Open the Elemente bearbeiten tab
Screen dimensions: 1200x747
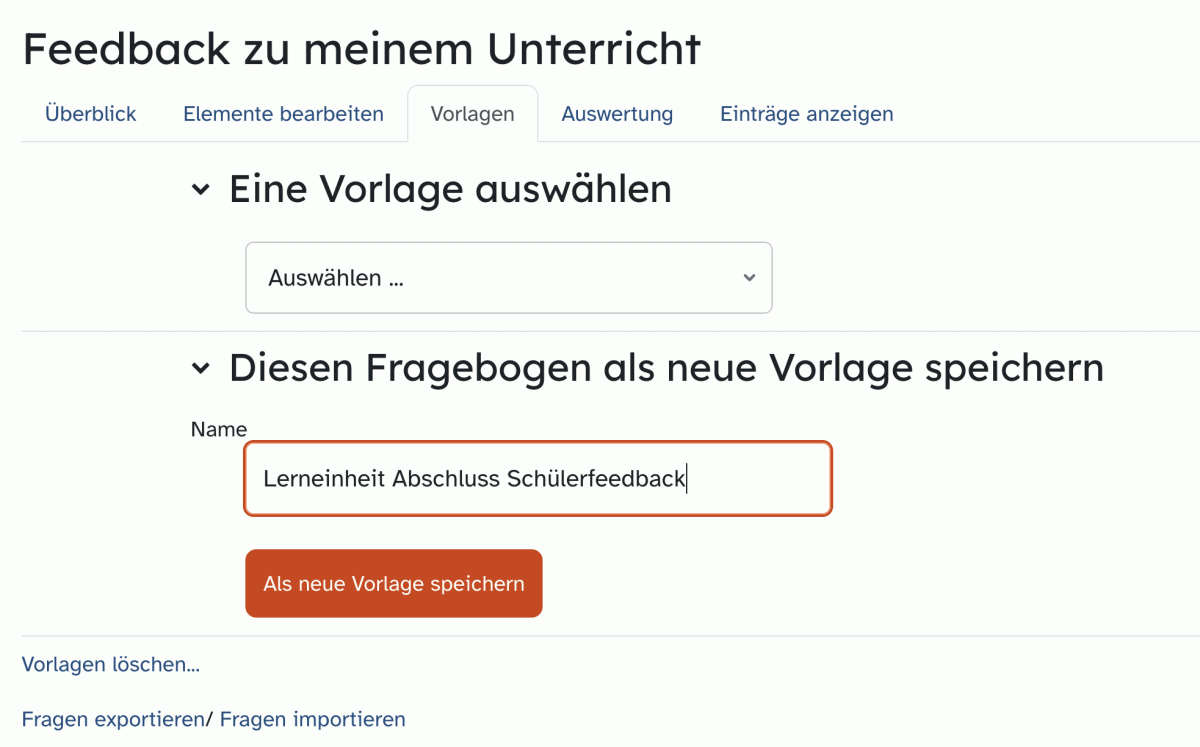click(283, 114)
